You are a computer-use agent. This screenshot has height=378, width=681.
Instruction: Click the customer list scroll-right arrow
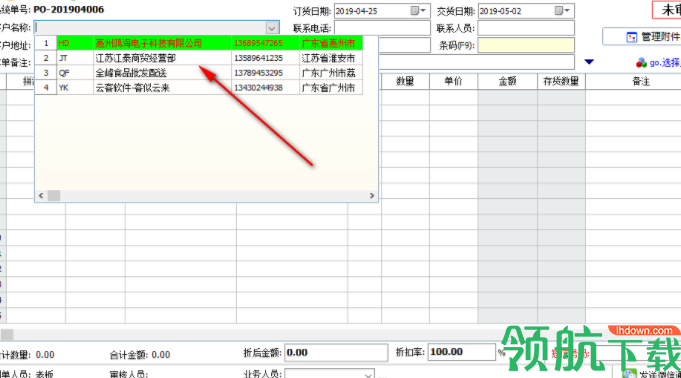[372, 196]
